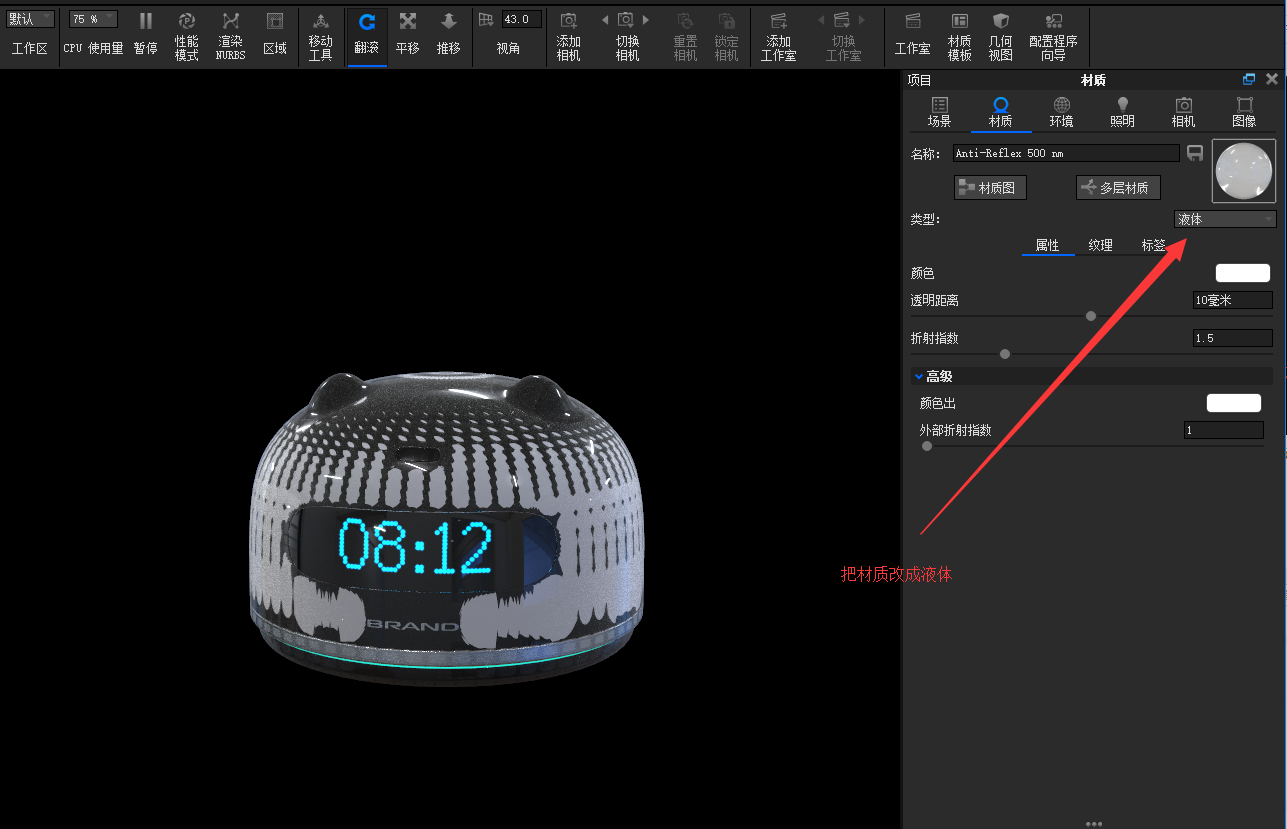Switch to the 图像 image tab
This screenshot has height=829, width=1287.
pyautogui.click(x=1244, y=113)
